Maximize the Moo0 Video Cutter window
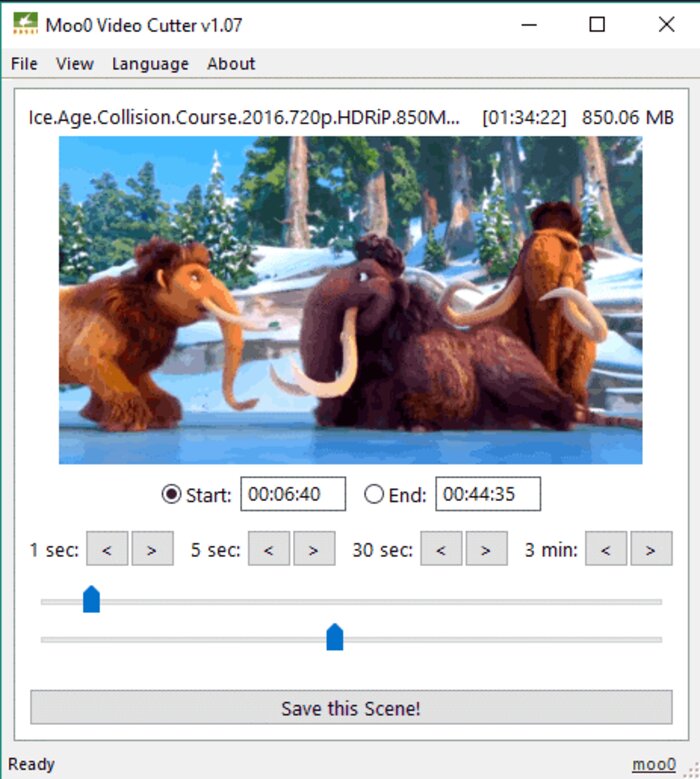Screen dimensions: 700x779 tap(597, 24)
